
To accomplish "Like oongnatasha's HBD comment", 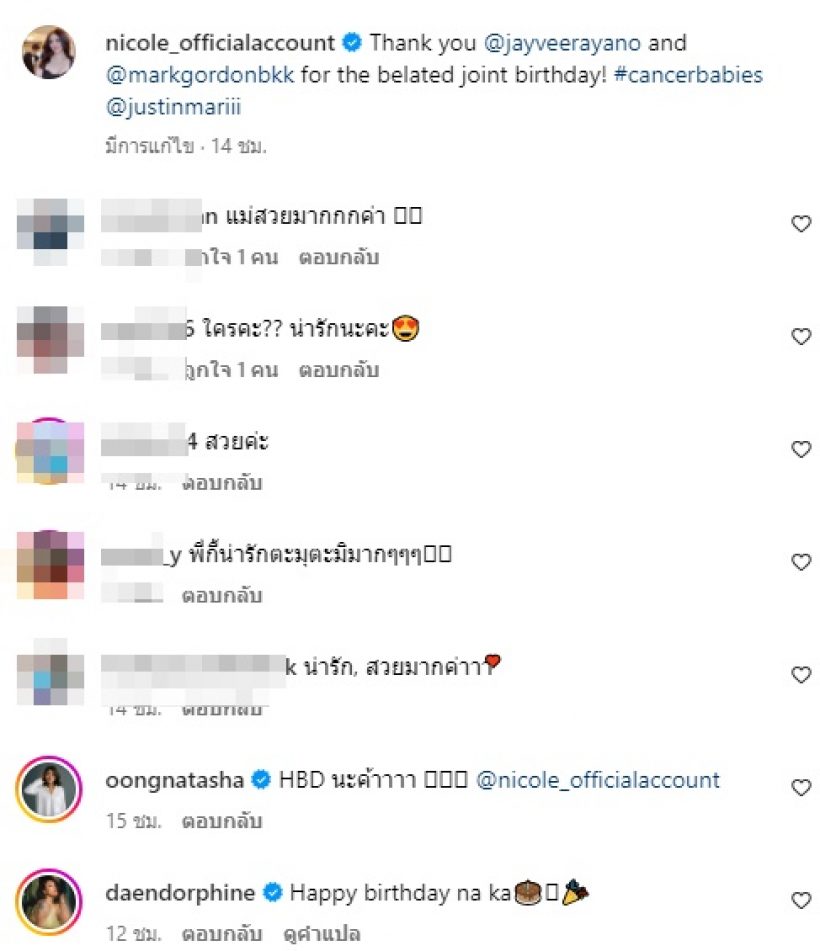I will click(801, 788).
